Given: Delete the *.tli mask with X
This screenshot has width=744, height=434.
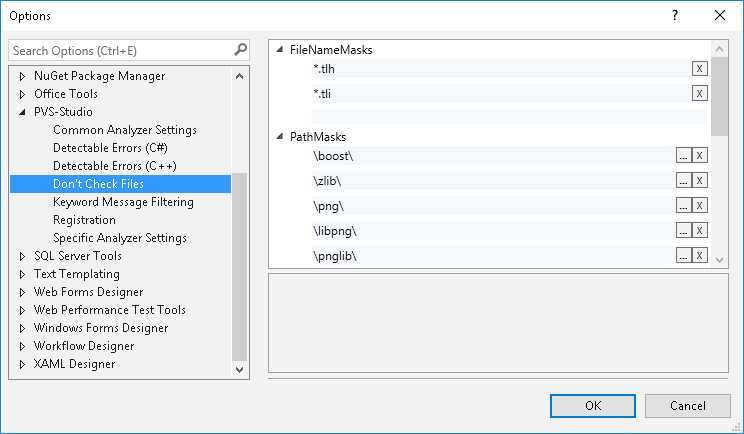Looking at the screenshot, I should pyautogui.click(x=700, y=93).
